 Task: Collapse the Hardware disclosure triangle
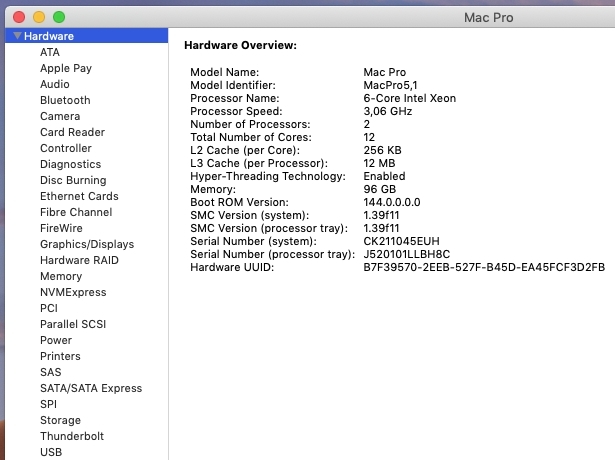pos(17,36)
